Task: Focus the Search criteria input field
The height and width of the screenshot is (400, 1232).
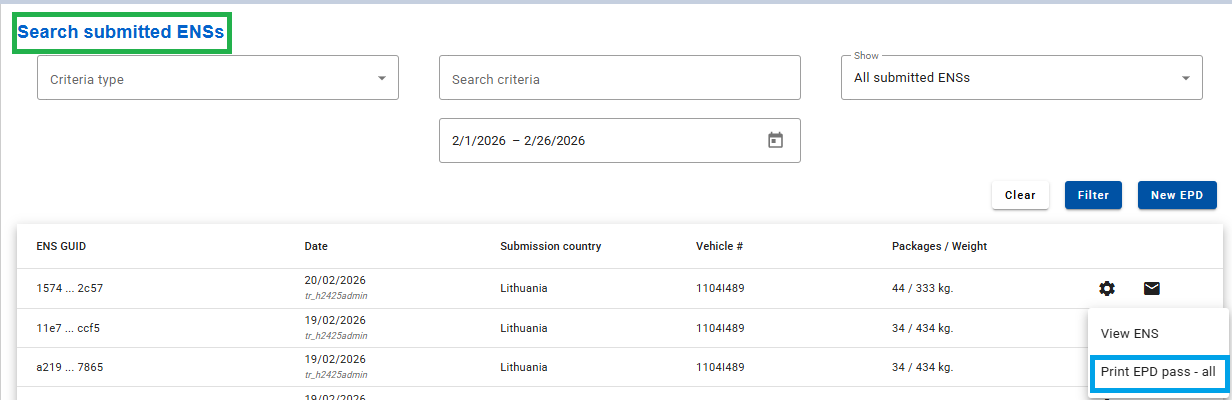Action: 619,79
